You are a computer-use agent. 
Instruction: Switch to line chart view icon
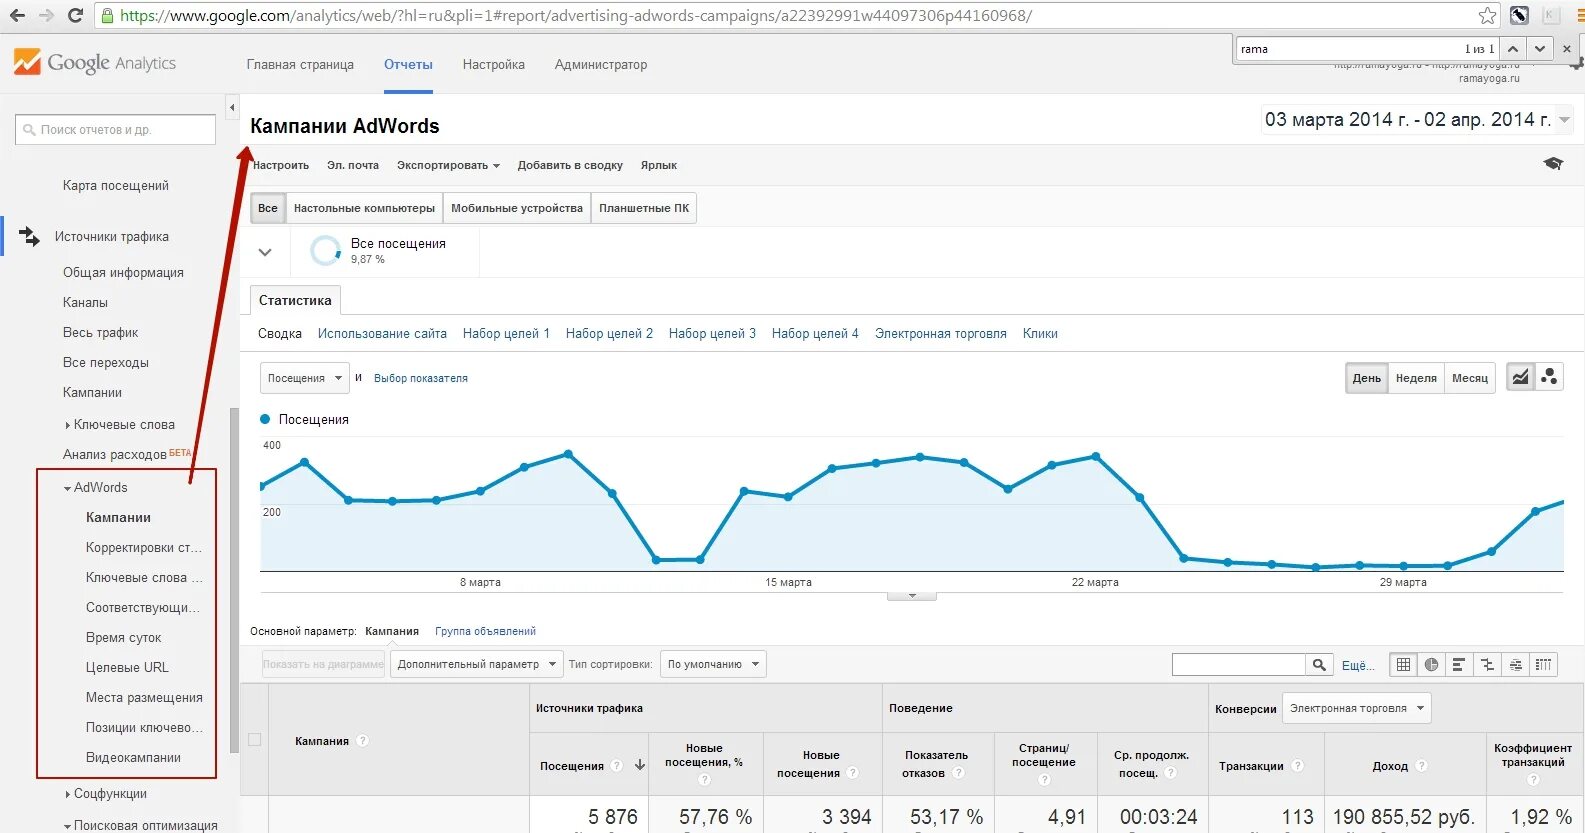coord(1520,377)
